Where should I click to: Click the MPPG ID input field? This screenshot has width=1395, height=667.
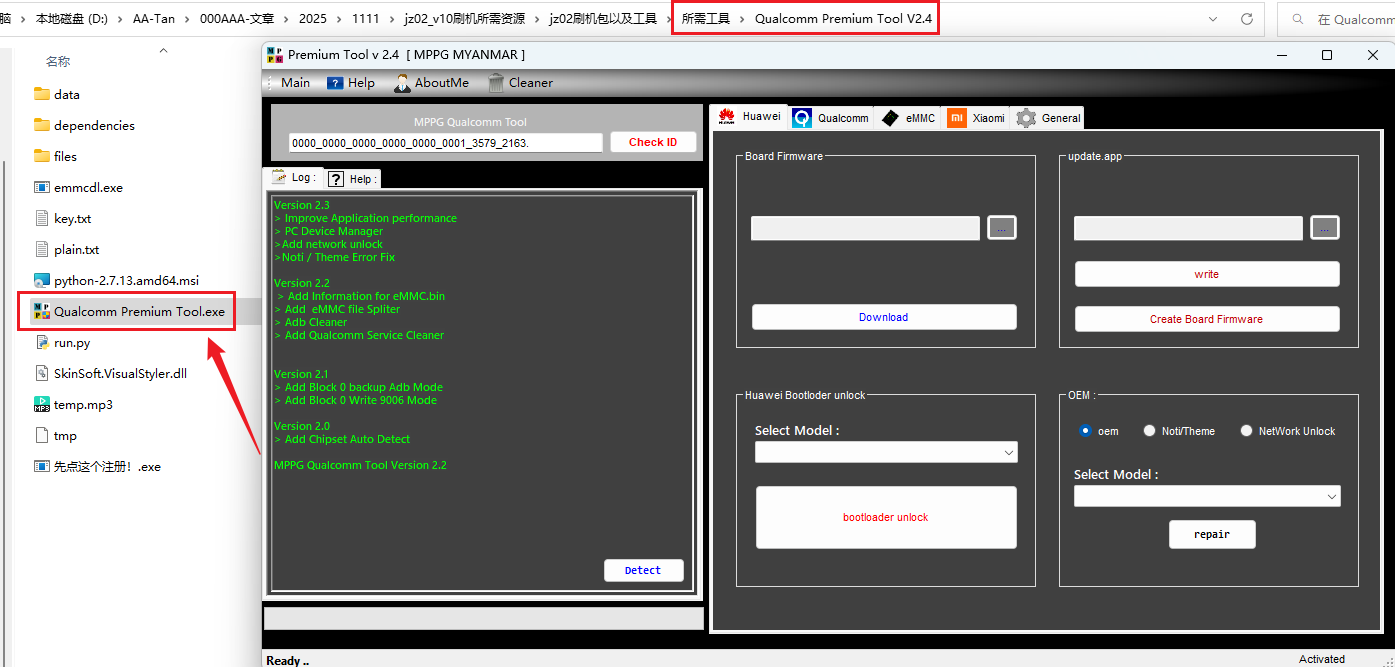445,143
